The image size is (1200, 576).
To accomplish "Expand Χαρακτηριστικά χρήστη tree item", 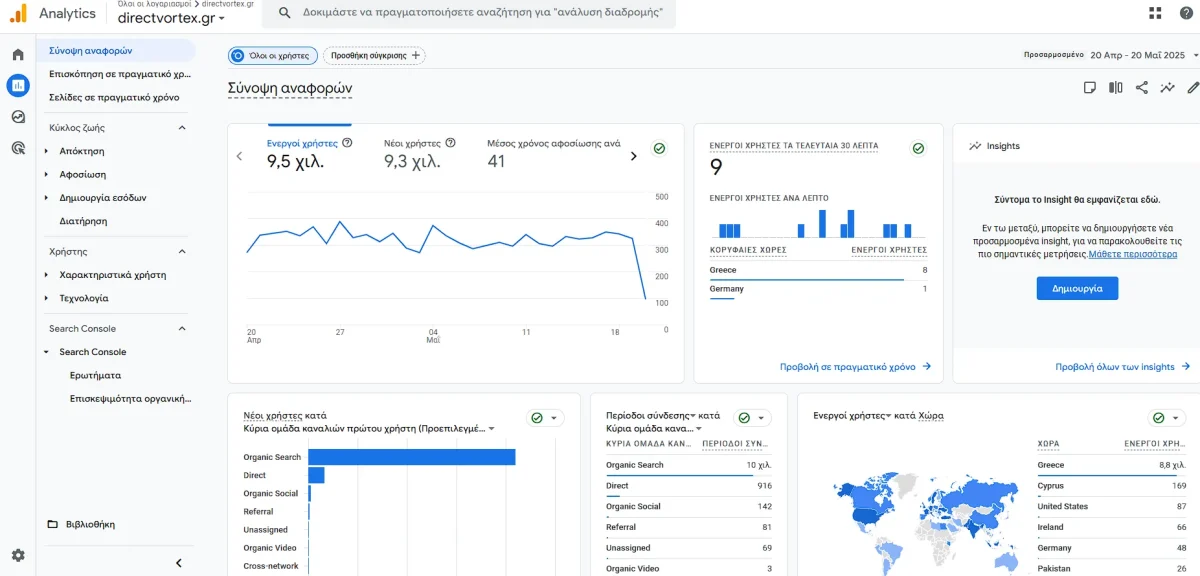I will 47,275.
